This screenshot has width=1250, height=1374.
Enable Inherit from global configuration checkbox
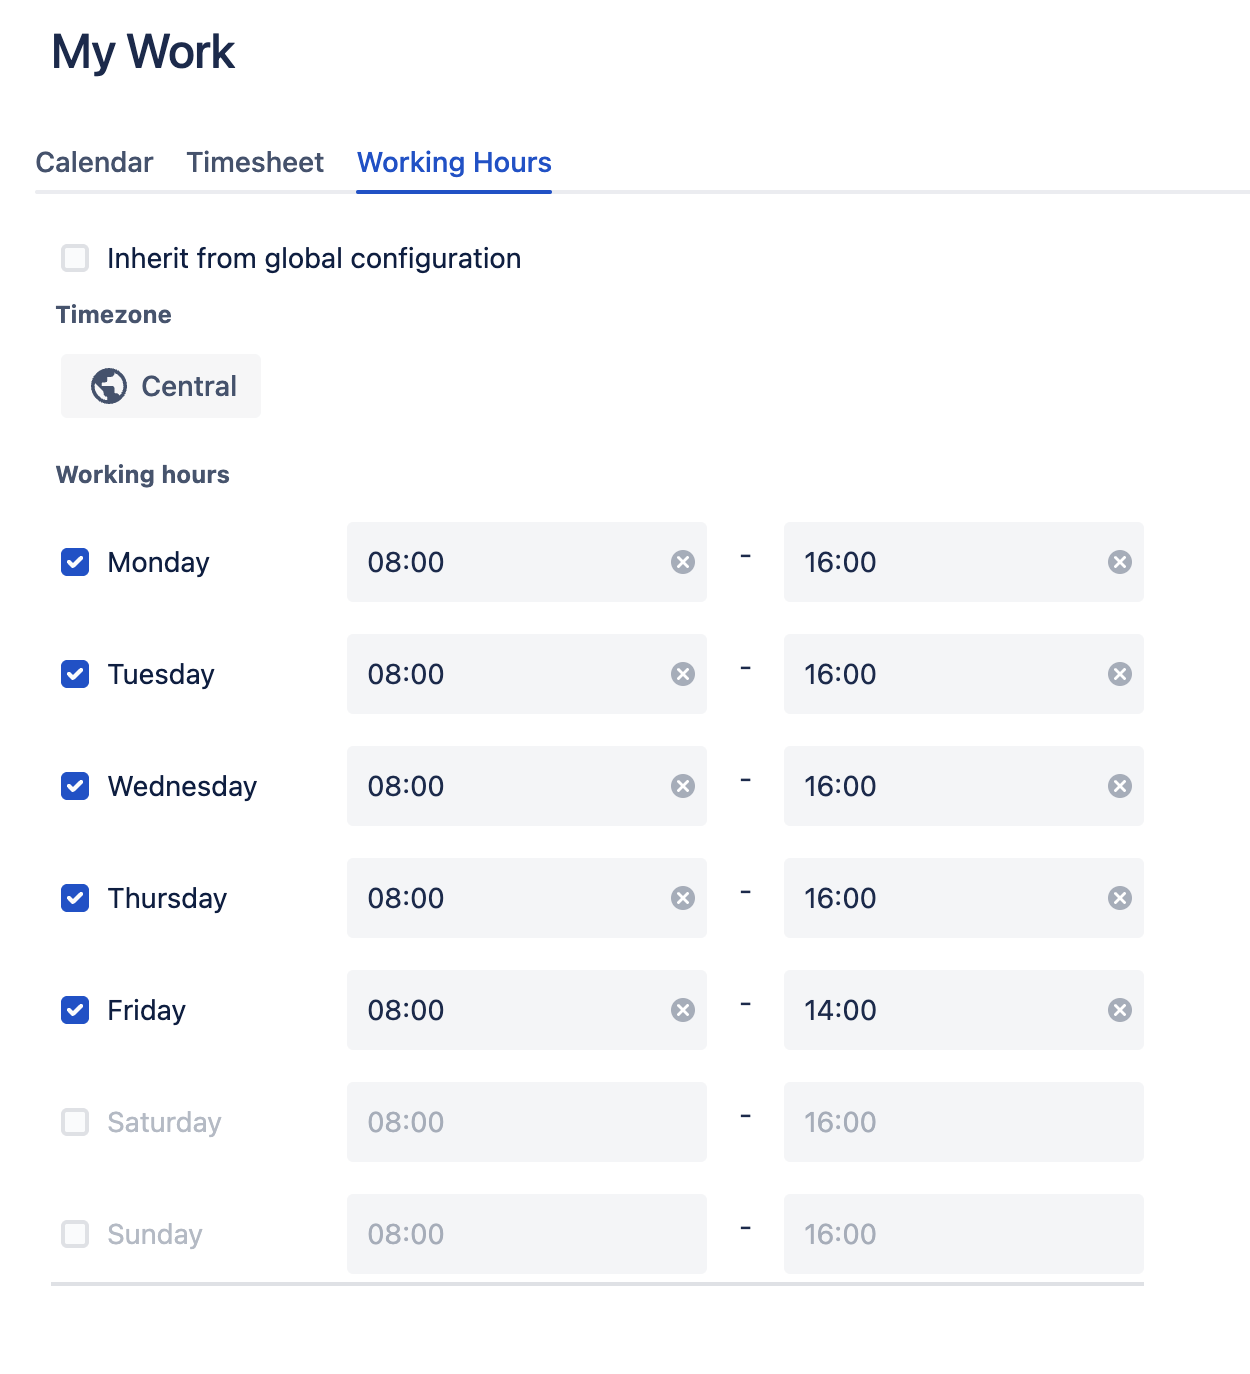pos(75,258)
